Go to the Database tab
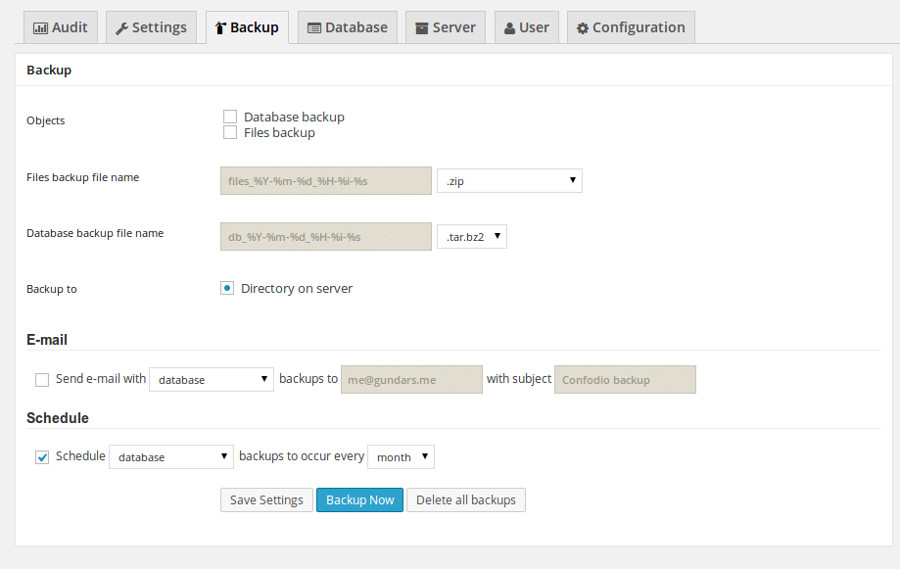Viewport: 900px width, 569px height. (x=347, y=28)
